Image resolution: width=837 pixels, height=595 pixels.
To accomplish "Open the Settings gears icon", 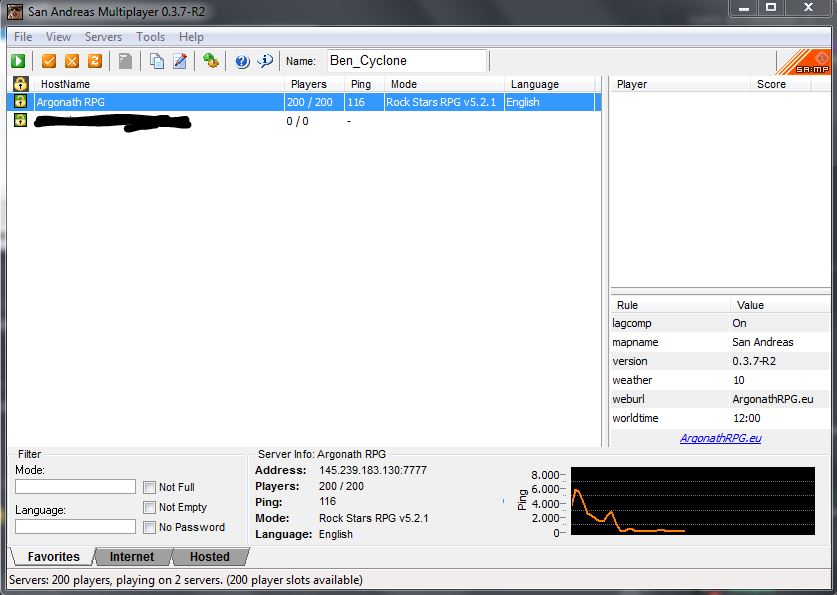I will click(x=210, y=61).
